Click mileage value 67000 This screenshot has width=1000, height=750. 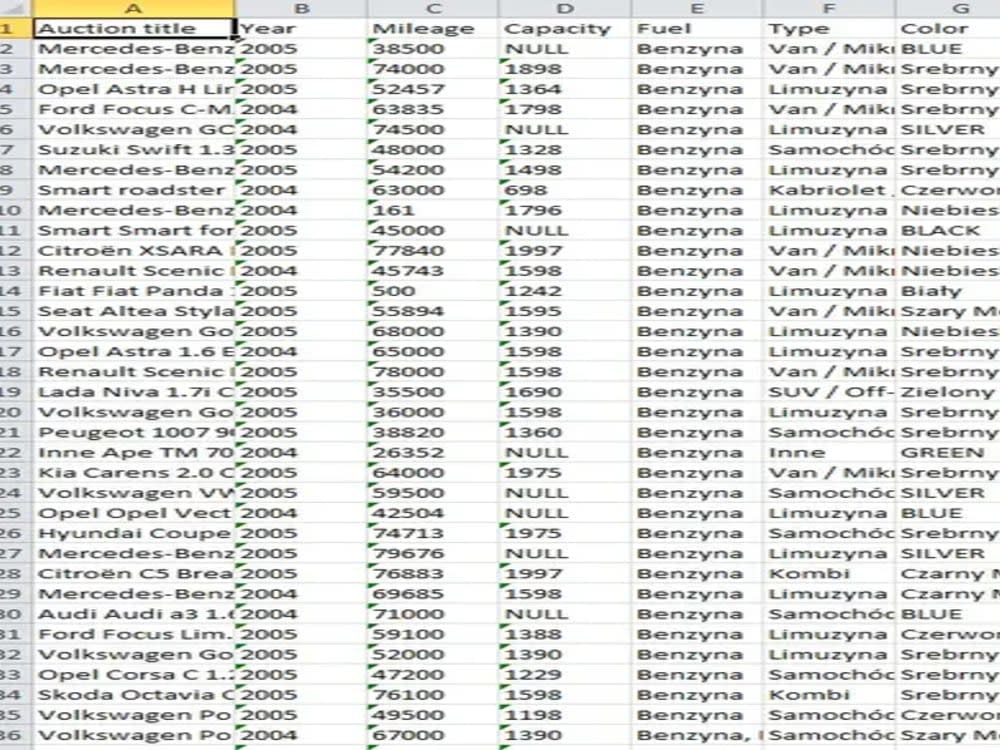coord(433,735)
